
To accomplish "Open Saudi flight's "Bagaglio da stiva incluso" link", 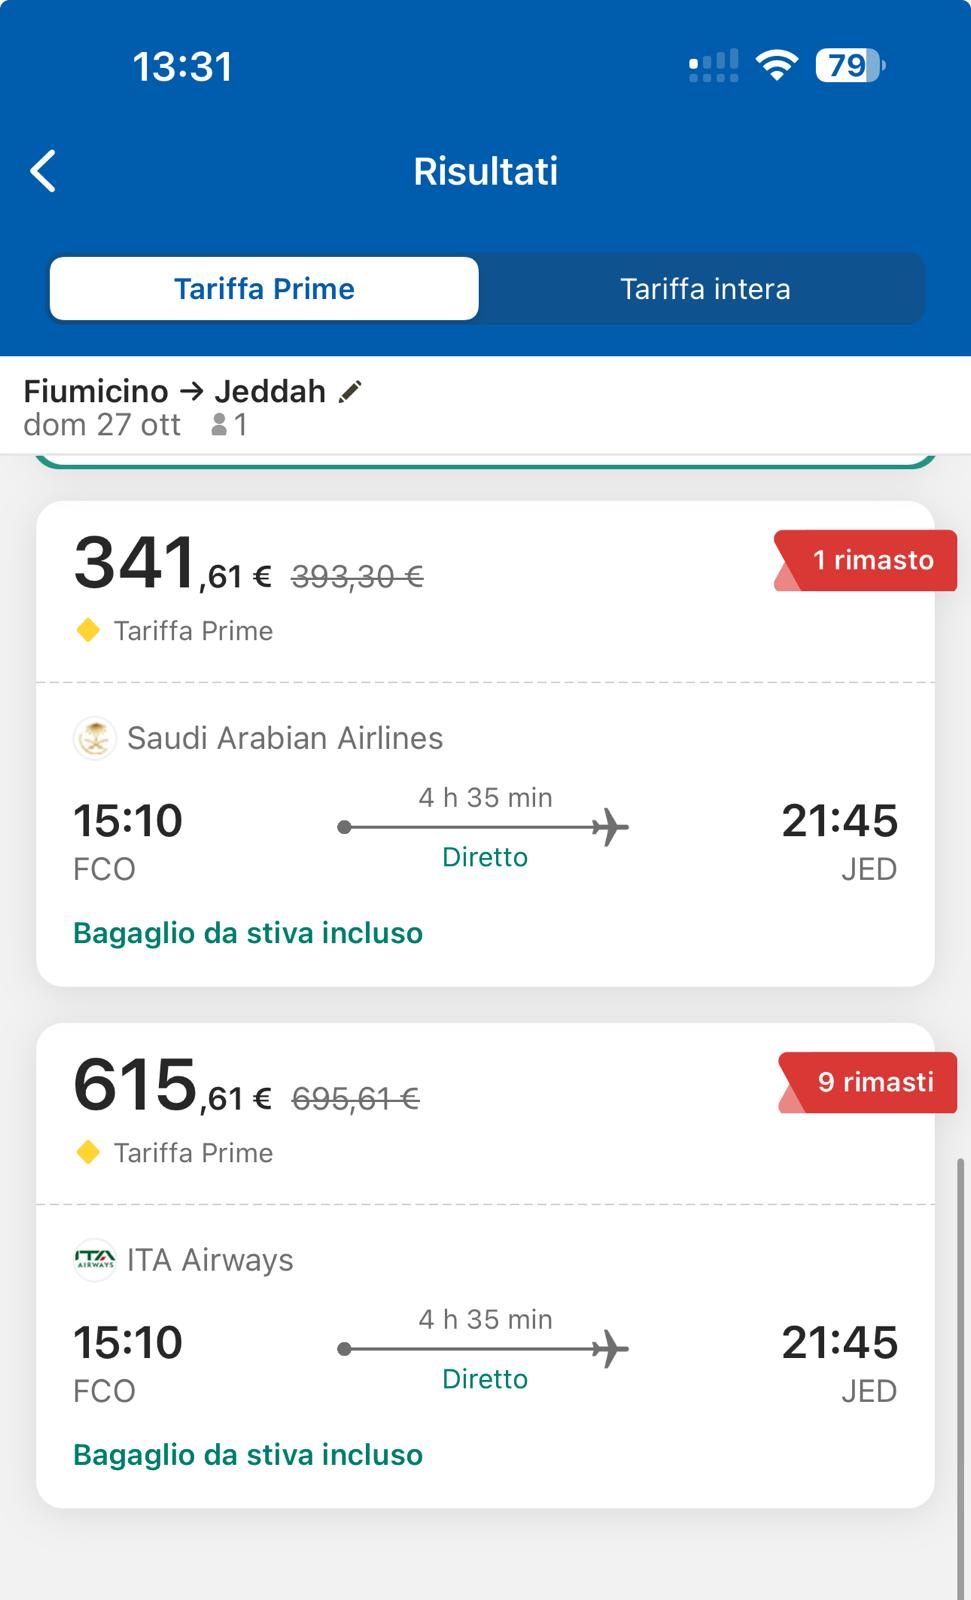I will tap(248, 933).
